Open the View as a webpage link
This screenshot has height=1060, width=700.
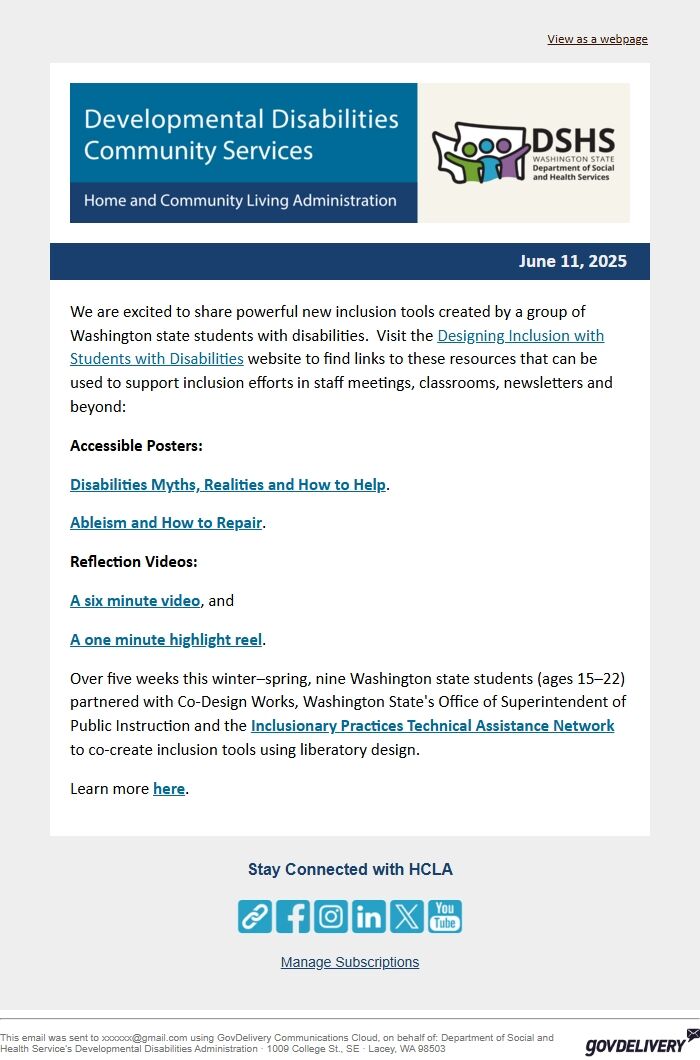(597, 39)
